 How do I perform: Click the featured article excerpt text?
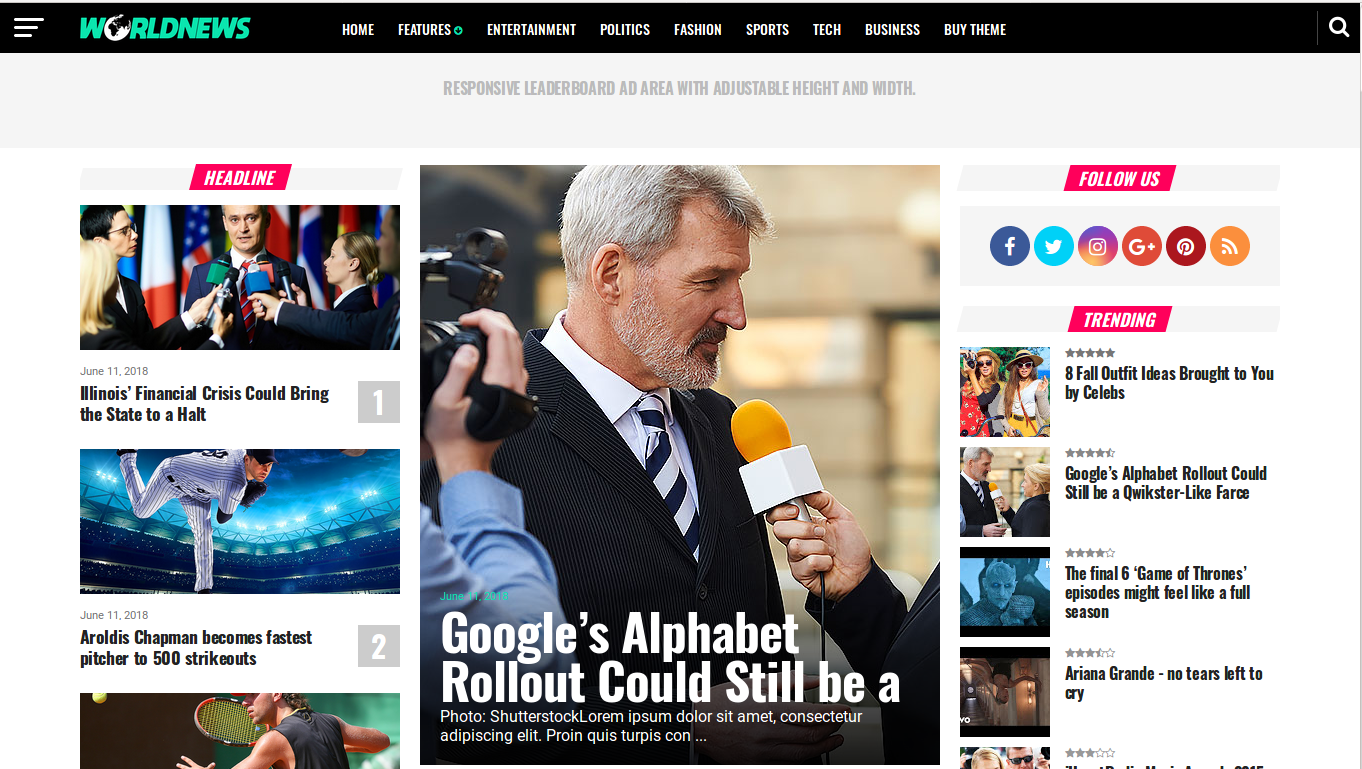pyautogui.click(x=651, y=726)
